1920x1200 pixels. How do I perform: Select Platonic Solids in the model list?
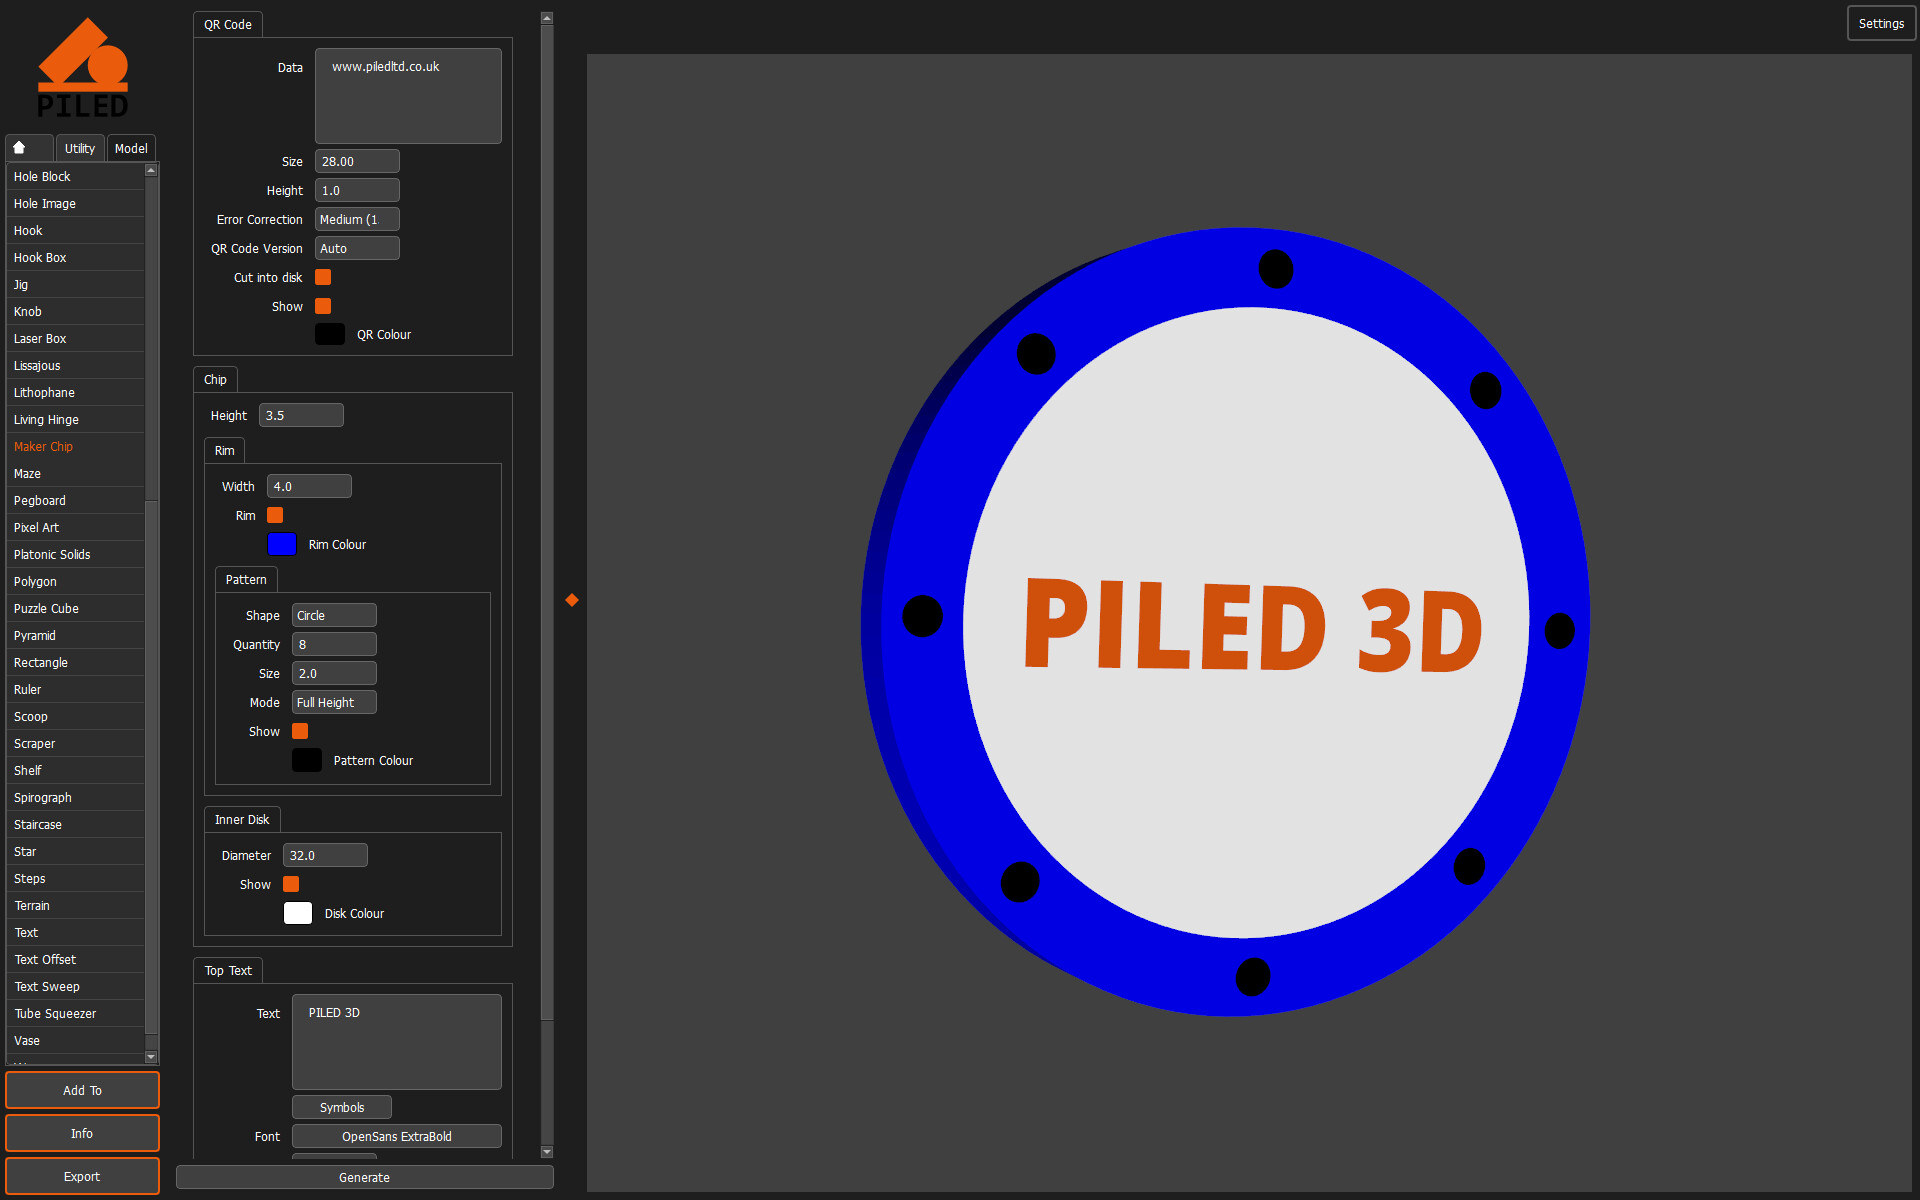click(x=75, y=554)
